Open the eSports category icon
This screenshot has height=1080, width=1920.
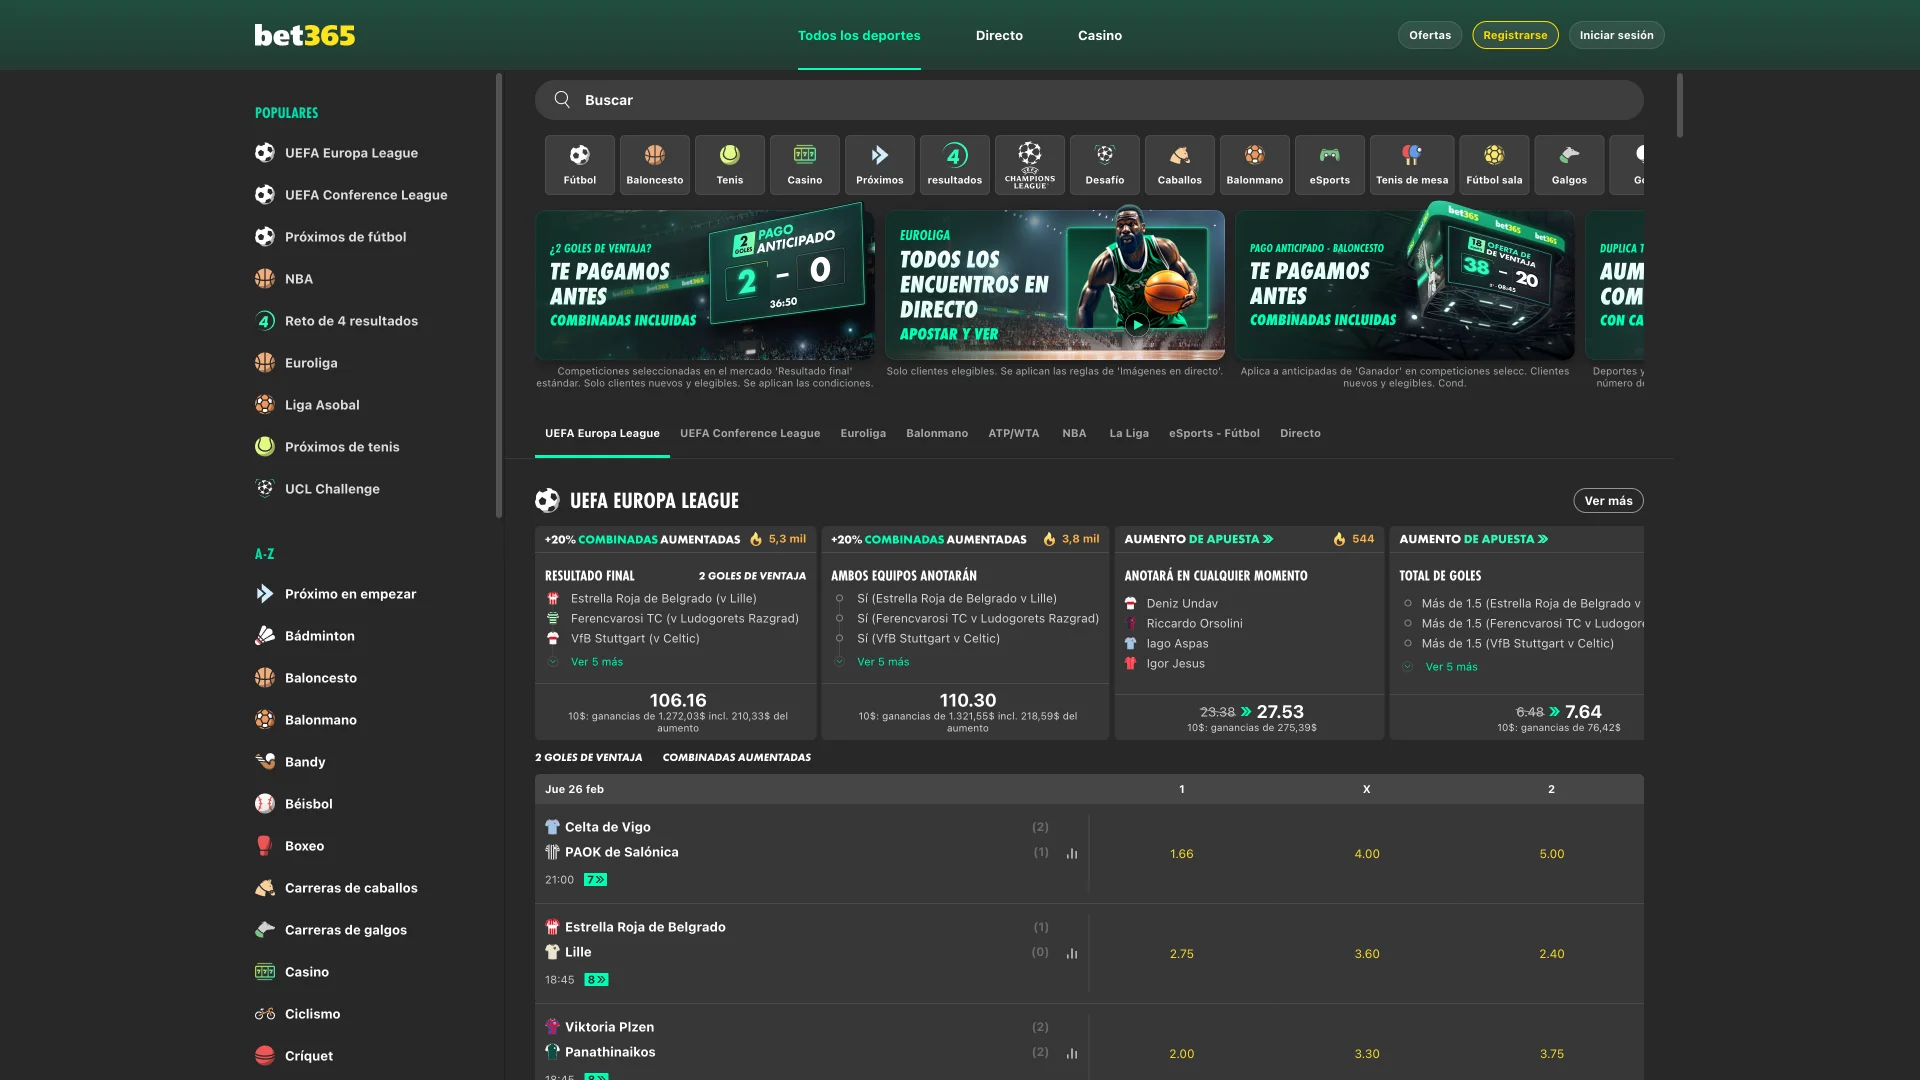pyautogui.click(x=1329, y=164)
